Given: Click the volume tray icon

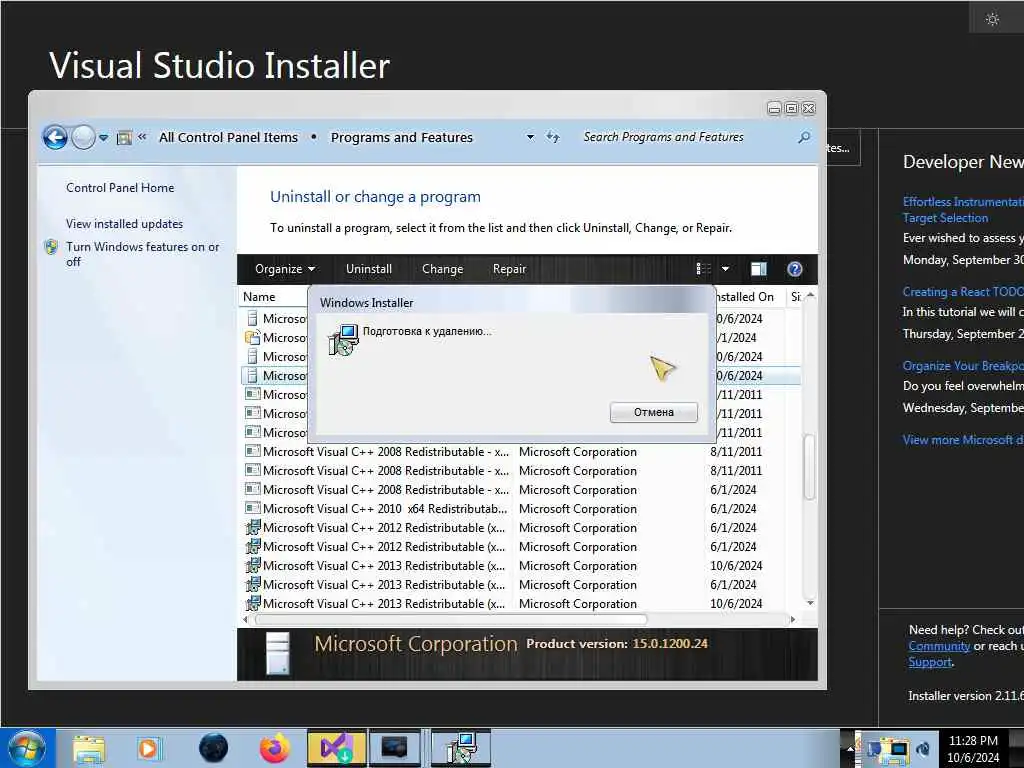Looking at the screenshot, I should coord(923,749).
